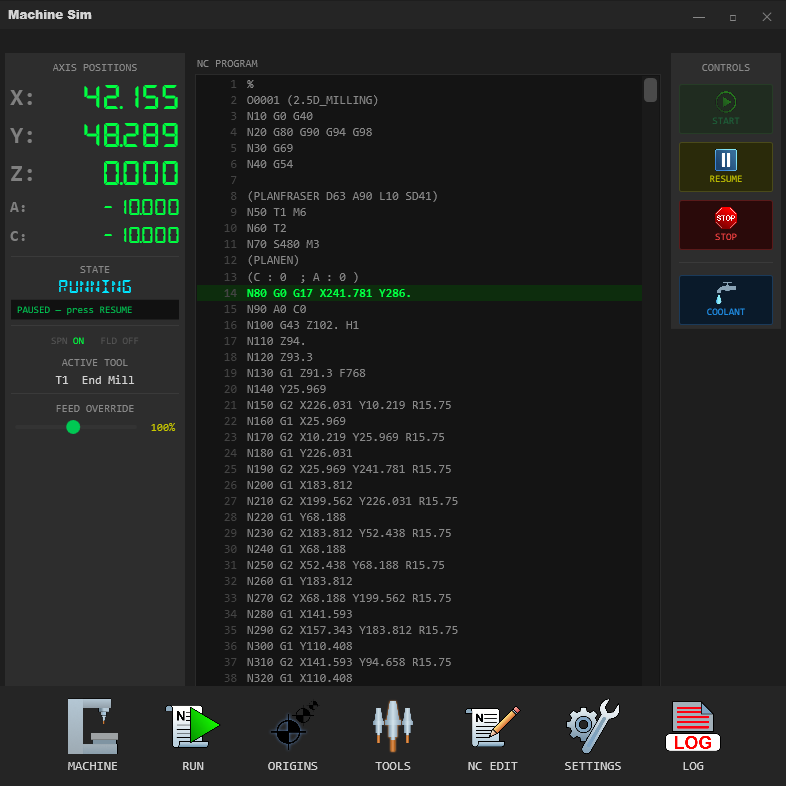Click the NC program scrollbar thumb
This screenshot has width=786, height=786.
pos(650,90)
